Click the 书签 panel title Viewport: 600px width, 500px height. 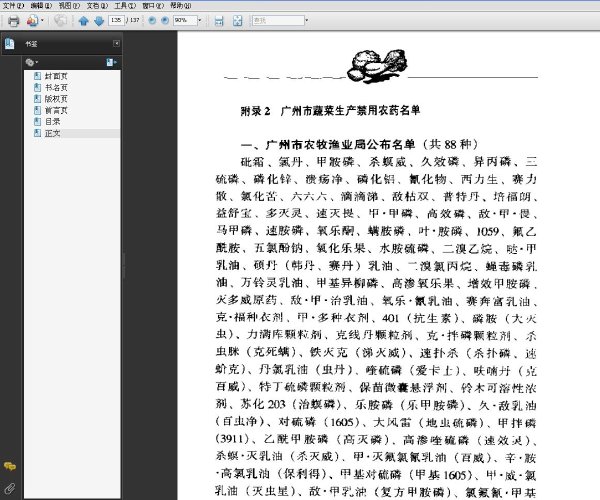point(31,44)
